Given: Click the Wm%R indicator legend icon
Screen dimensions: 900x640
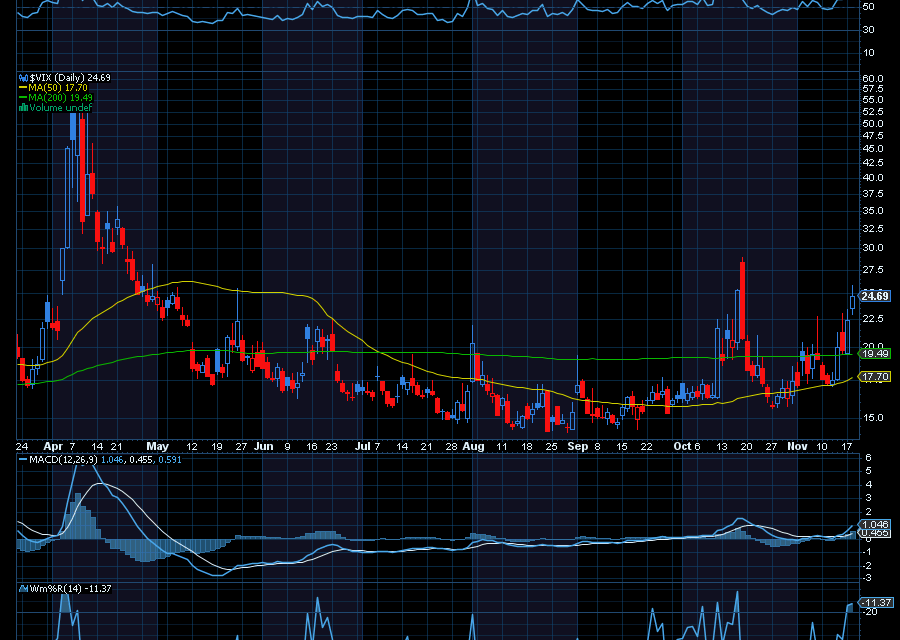Looking at the screenshot, I should point(22,588).
